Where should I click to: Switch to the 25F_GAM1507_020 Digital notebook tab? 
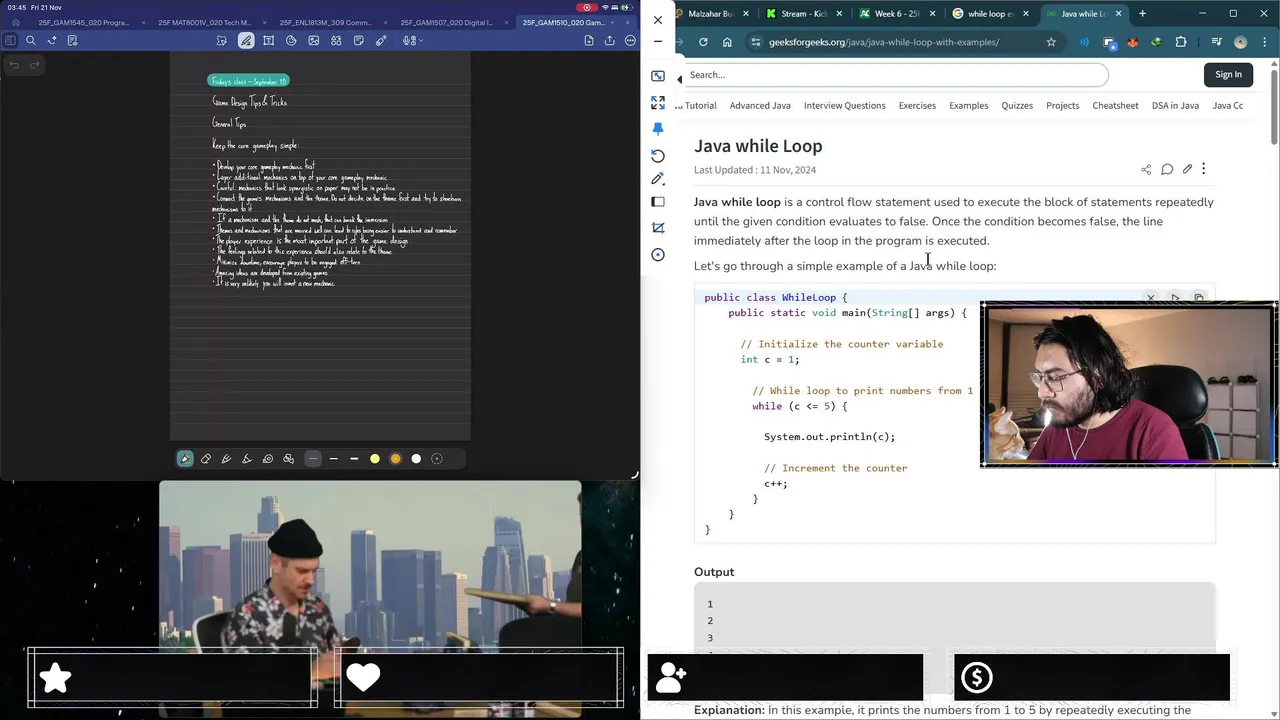446,22
